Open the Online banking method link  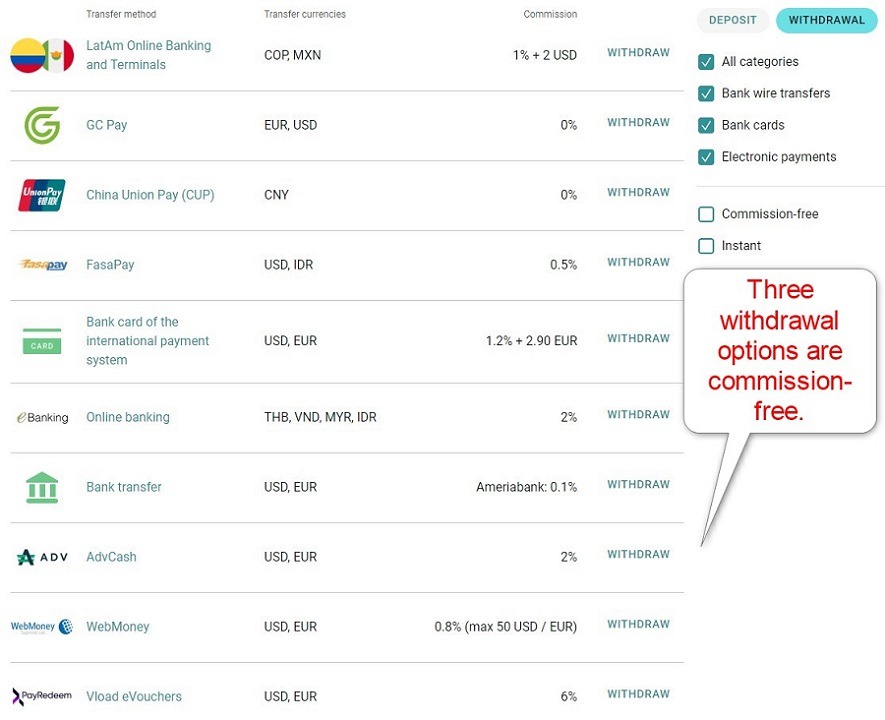coord(128,417)
